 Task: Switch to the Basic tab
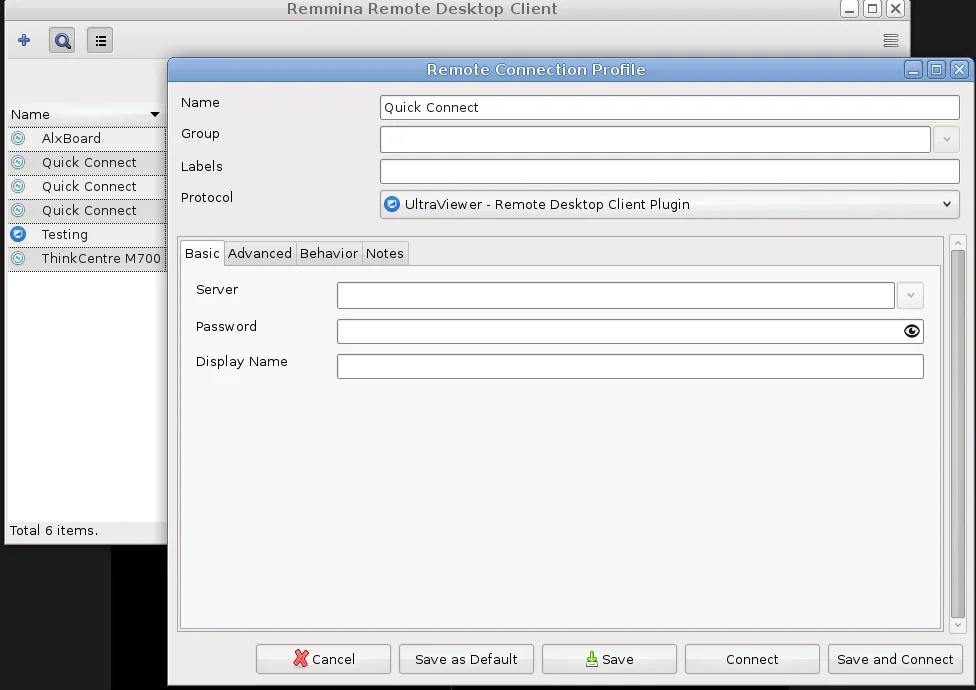click(x=202, y=253)
